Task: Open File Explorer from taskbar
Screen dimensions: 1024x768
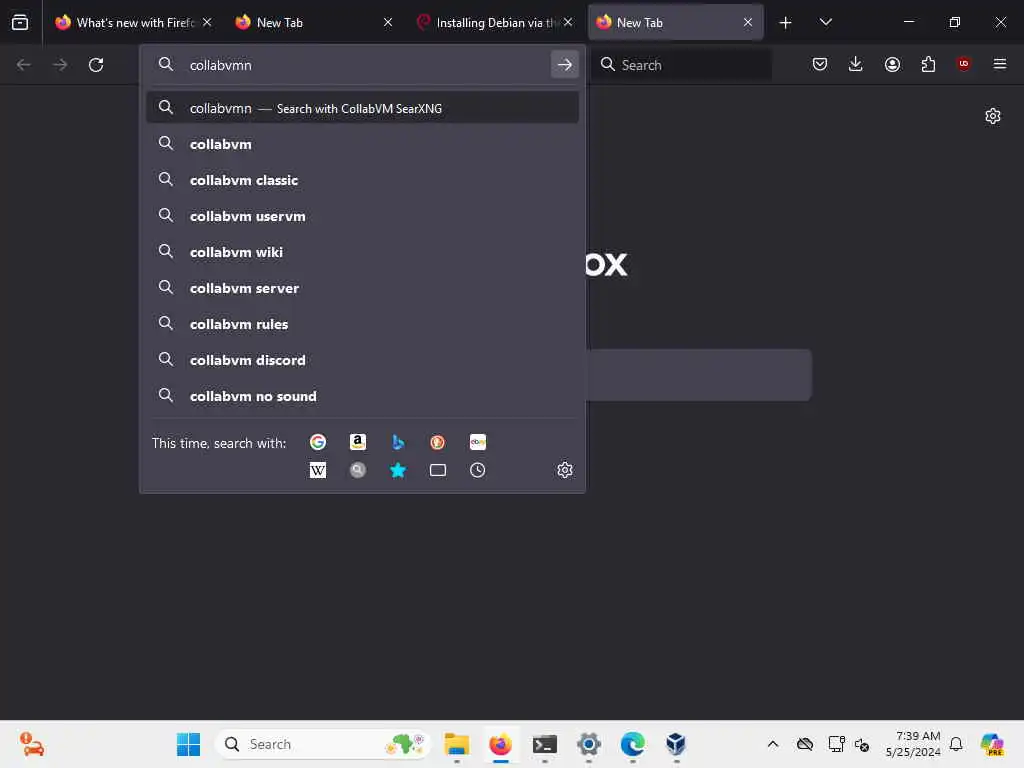Action: [x=456, y=744]
